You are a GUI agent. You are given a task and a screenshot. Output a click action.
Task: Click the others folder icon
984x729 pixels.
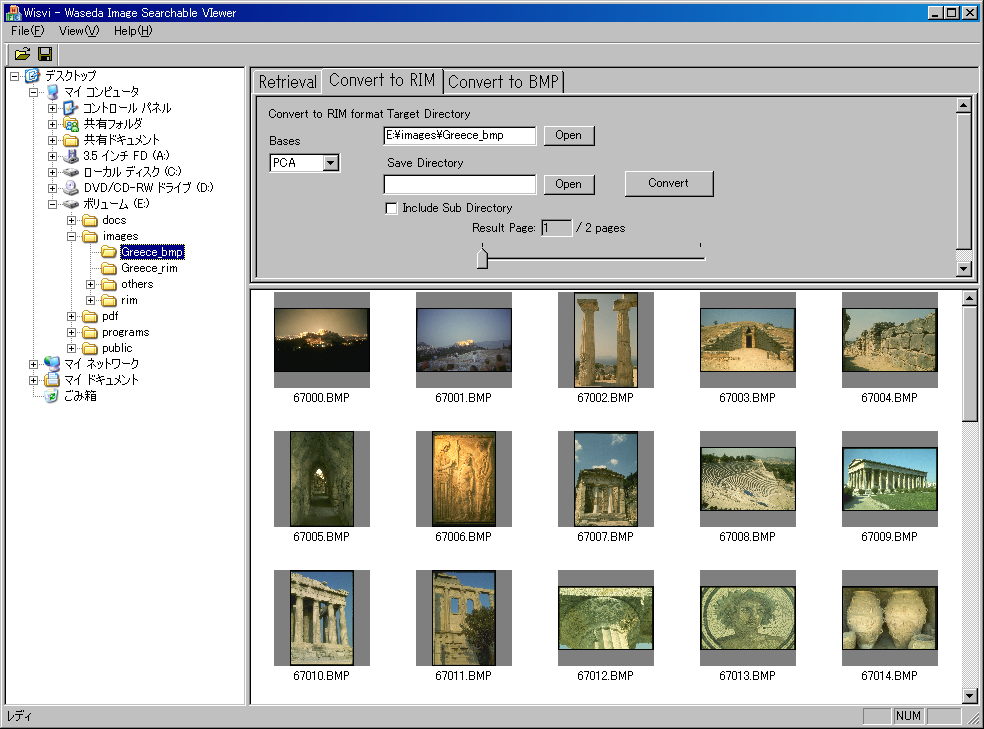pyautogui.click(x=109, y=284)
